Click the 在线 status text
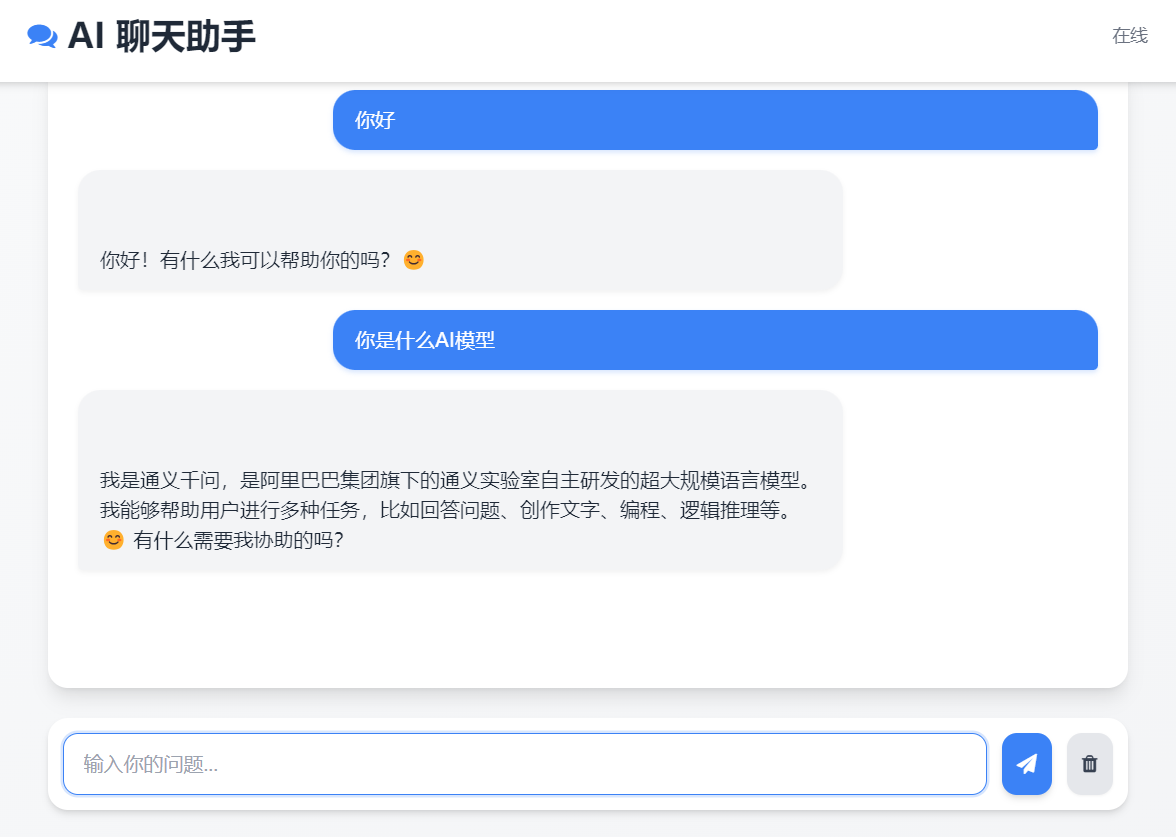 pyautogui.click(x=1130, y=35)
